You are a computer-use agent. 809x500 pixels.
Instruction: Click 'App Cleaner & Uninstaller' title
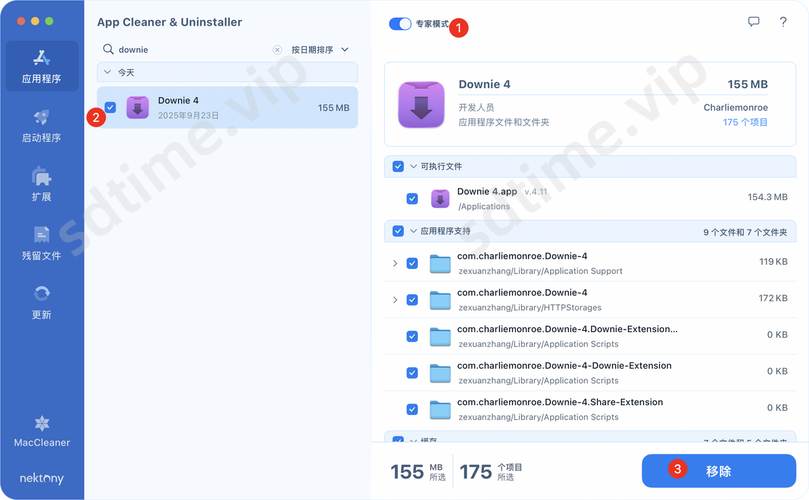point(169,22)
